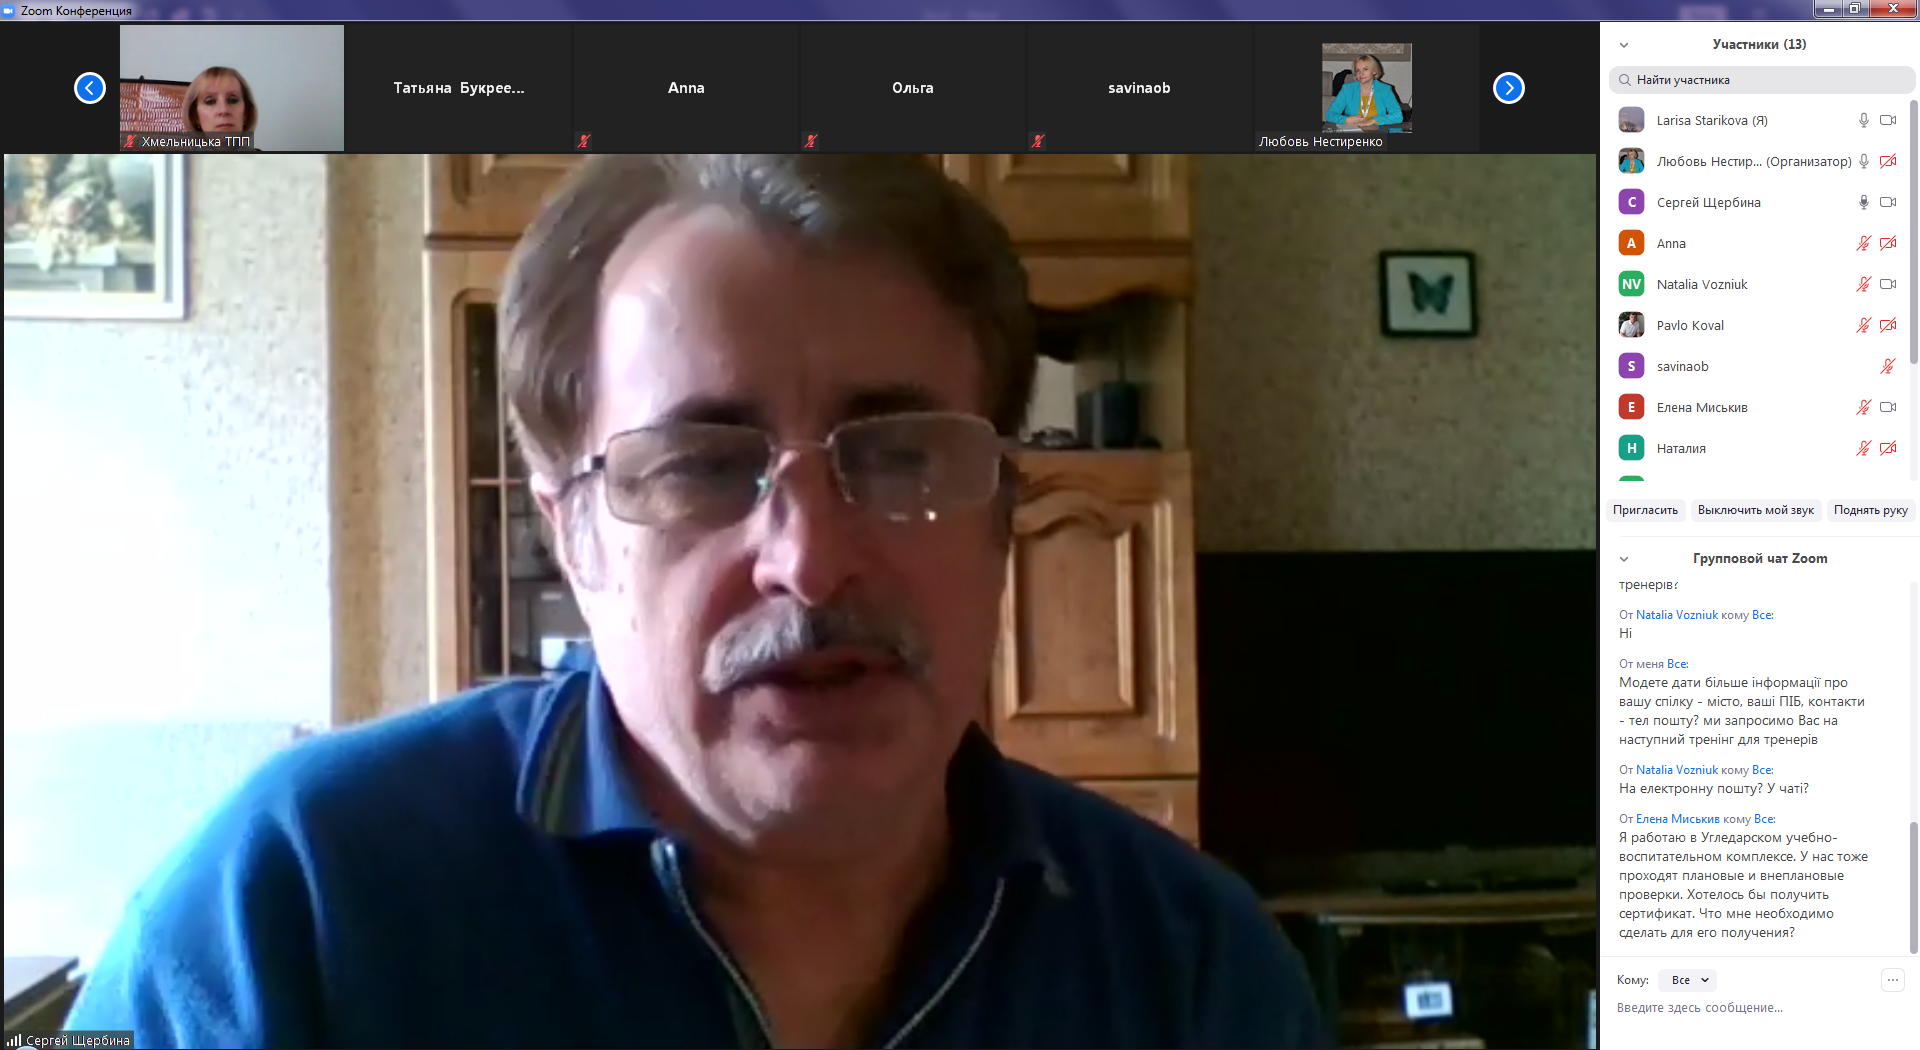The image size is (1920, 1050).
Task: Select the savinaob participant tile
Action: click(x=1139, y=88)
